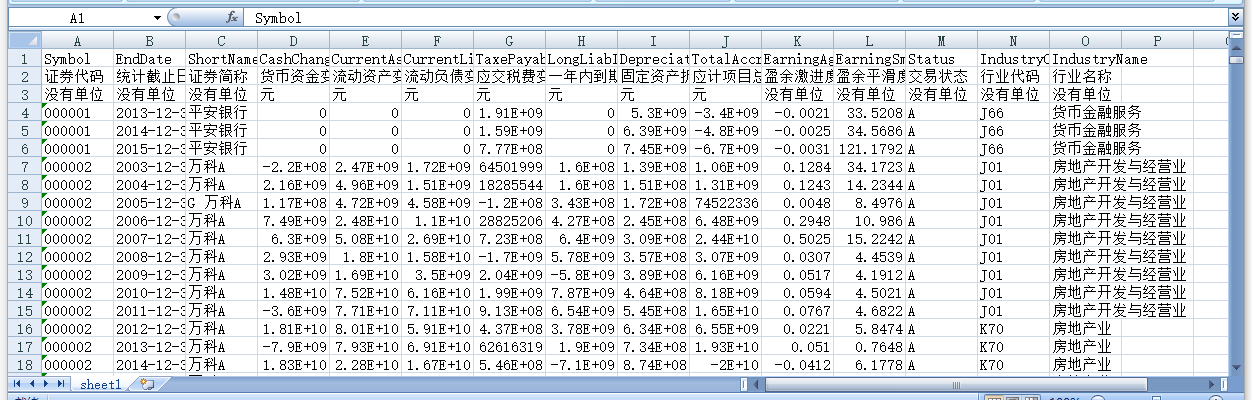The image size is (1252, 400).
Task: Click cell with value 28825206
Action: [509, 221]
